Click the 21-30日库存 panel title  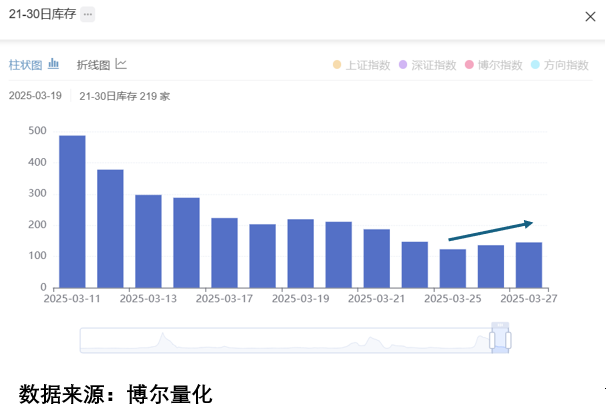[42, 14]
